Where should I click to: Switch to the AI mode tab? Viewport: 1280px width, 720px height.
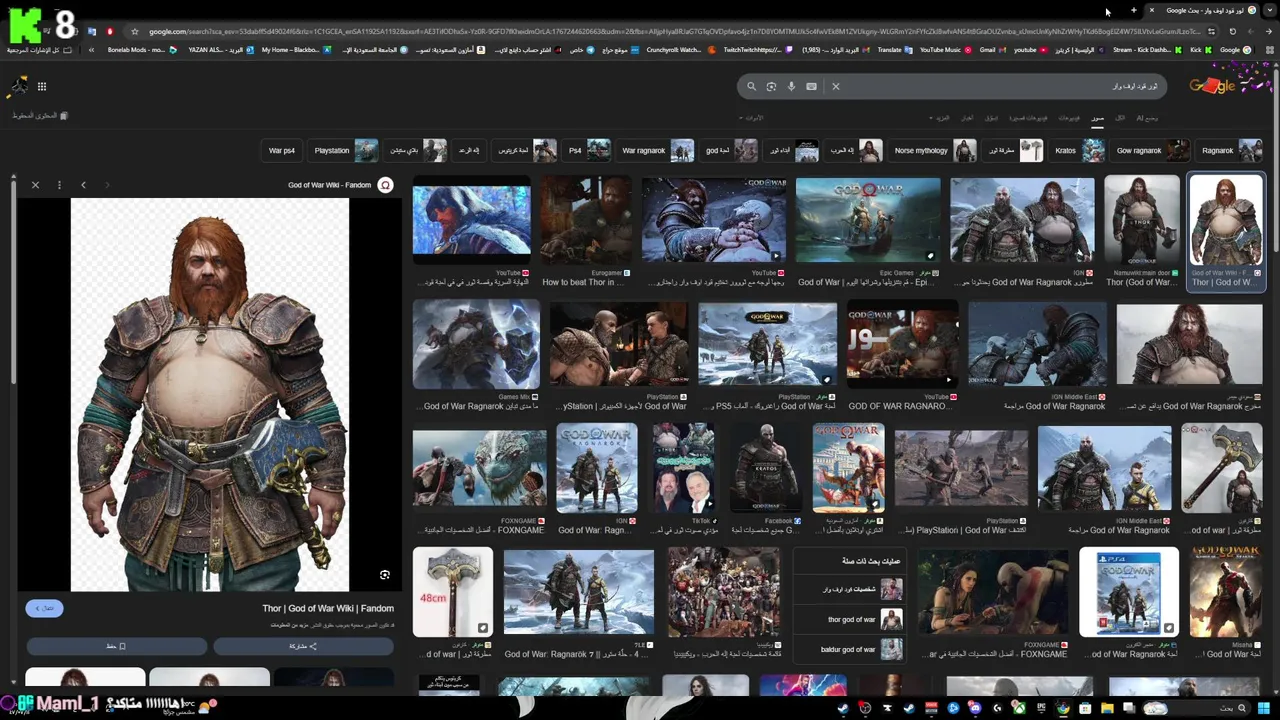1146,118
